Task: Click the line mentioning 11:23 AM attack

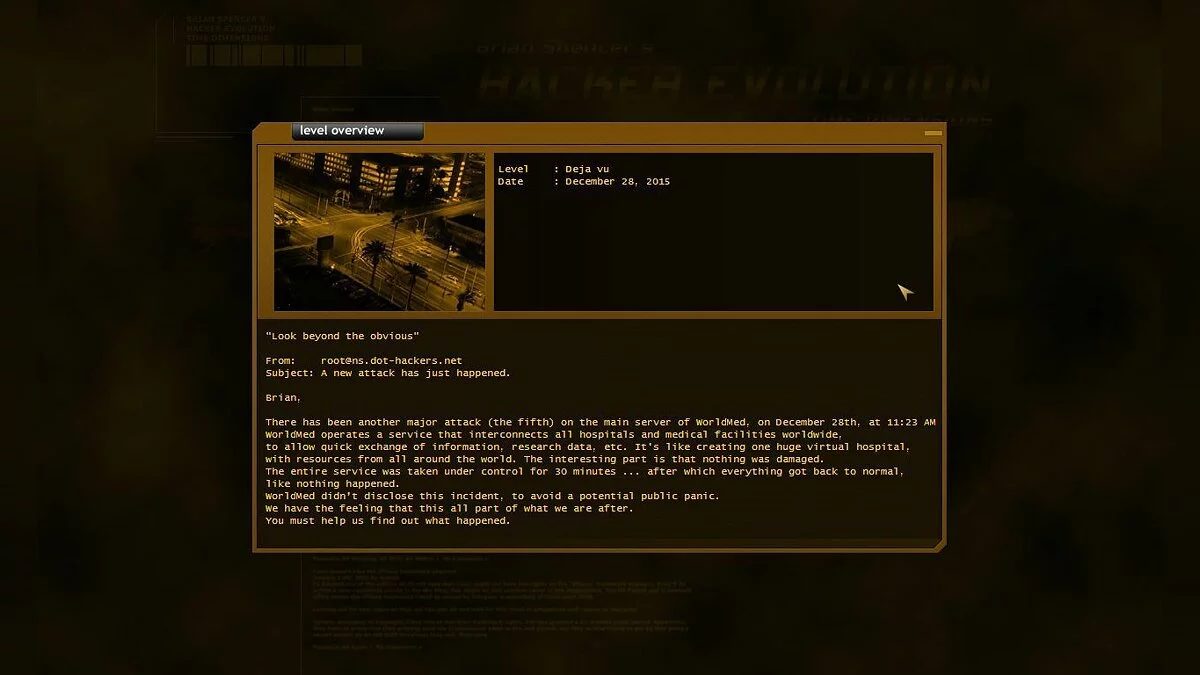Action: pos(600,422)
